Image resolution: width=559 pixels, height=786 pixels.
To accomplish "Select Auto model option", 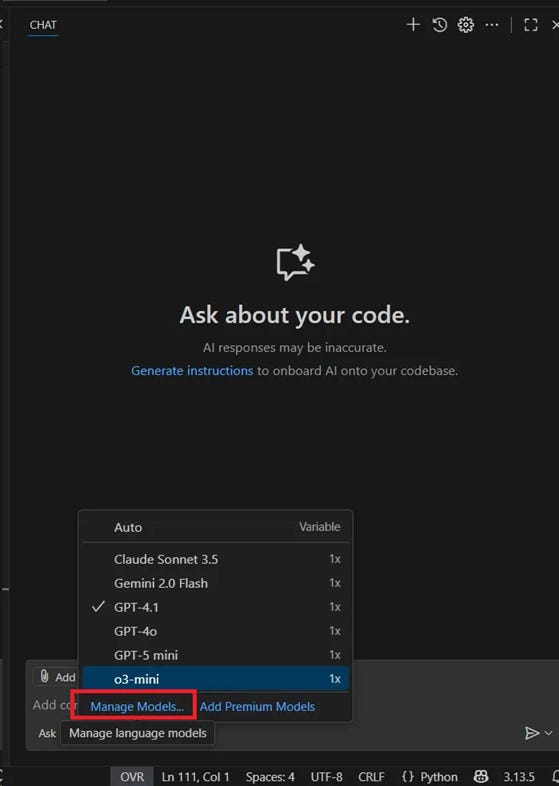I will 216,527.
